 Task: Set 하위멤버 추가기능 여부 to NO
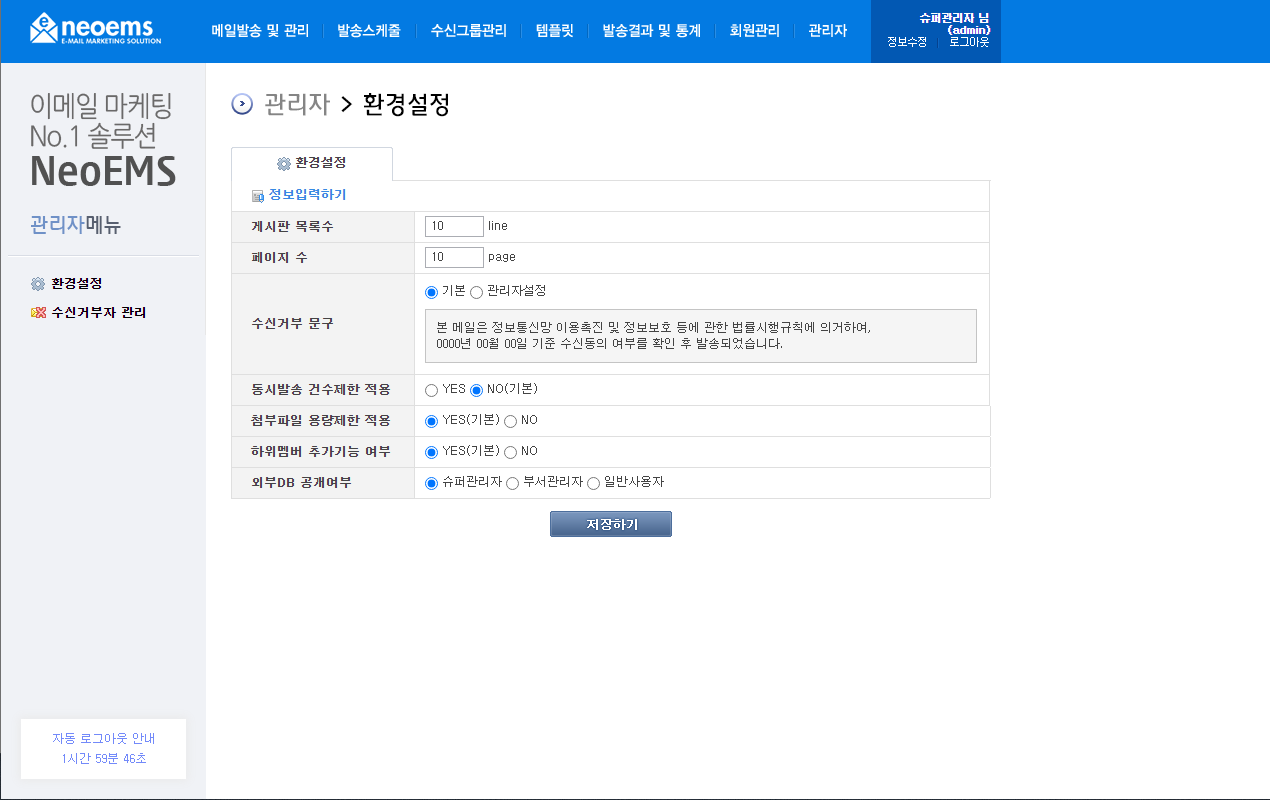[x=510, y=452]
